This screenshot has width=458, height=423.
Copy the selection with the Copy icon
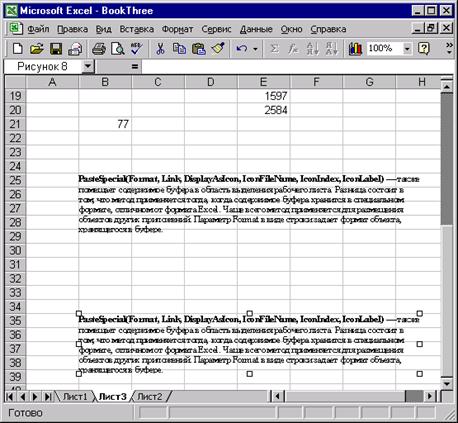(x=179, y=49)
